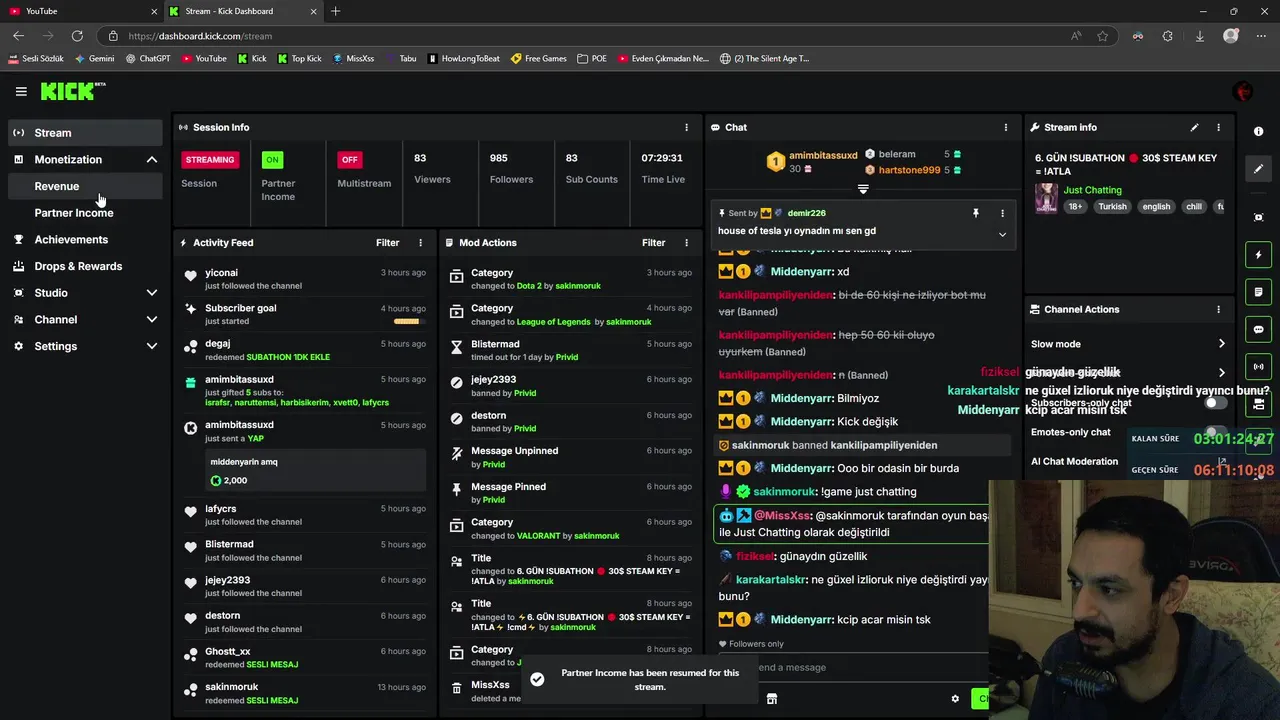Image resolution: width=1280 pixels, height=720 pixels.
Task: Open the hamburger menu beside Kick logo
Action: tap(21, 91)
